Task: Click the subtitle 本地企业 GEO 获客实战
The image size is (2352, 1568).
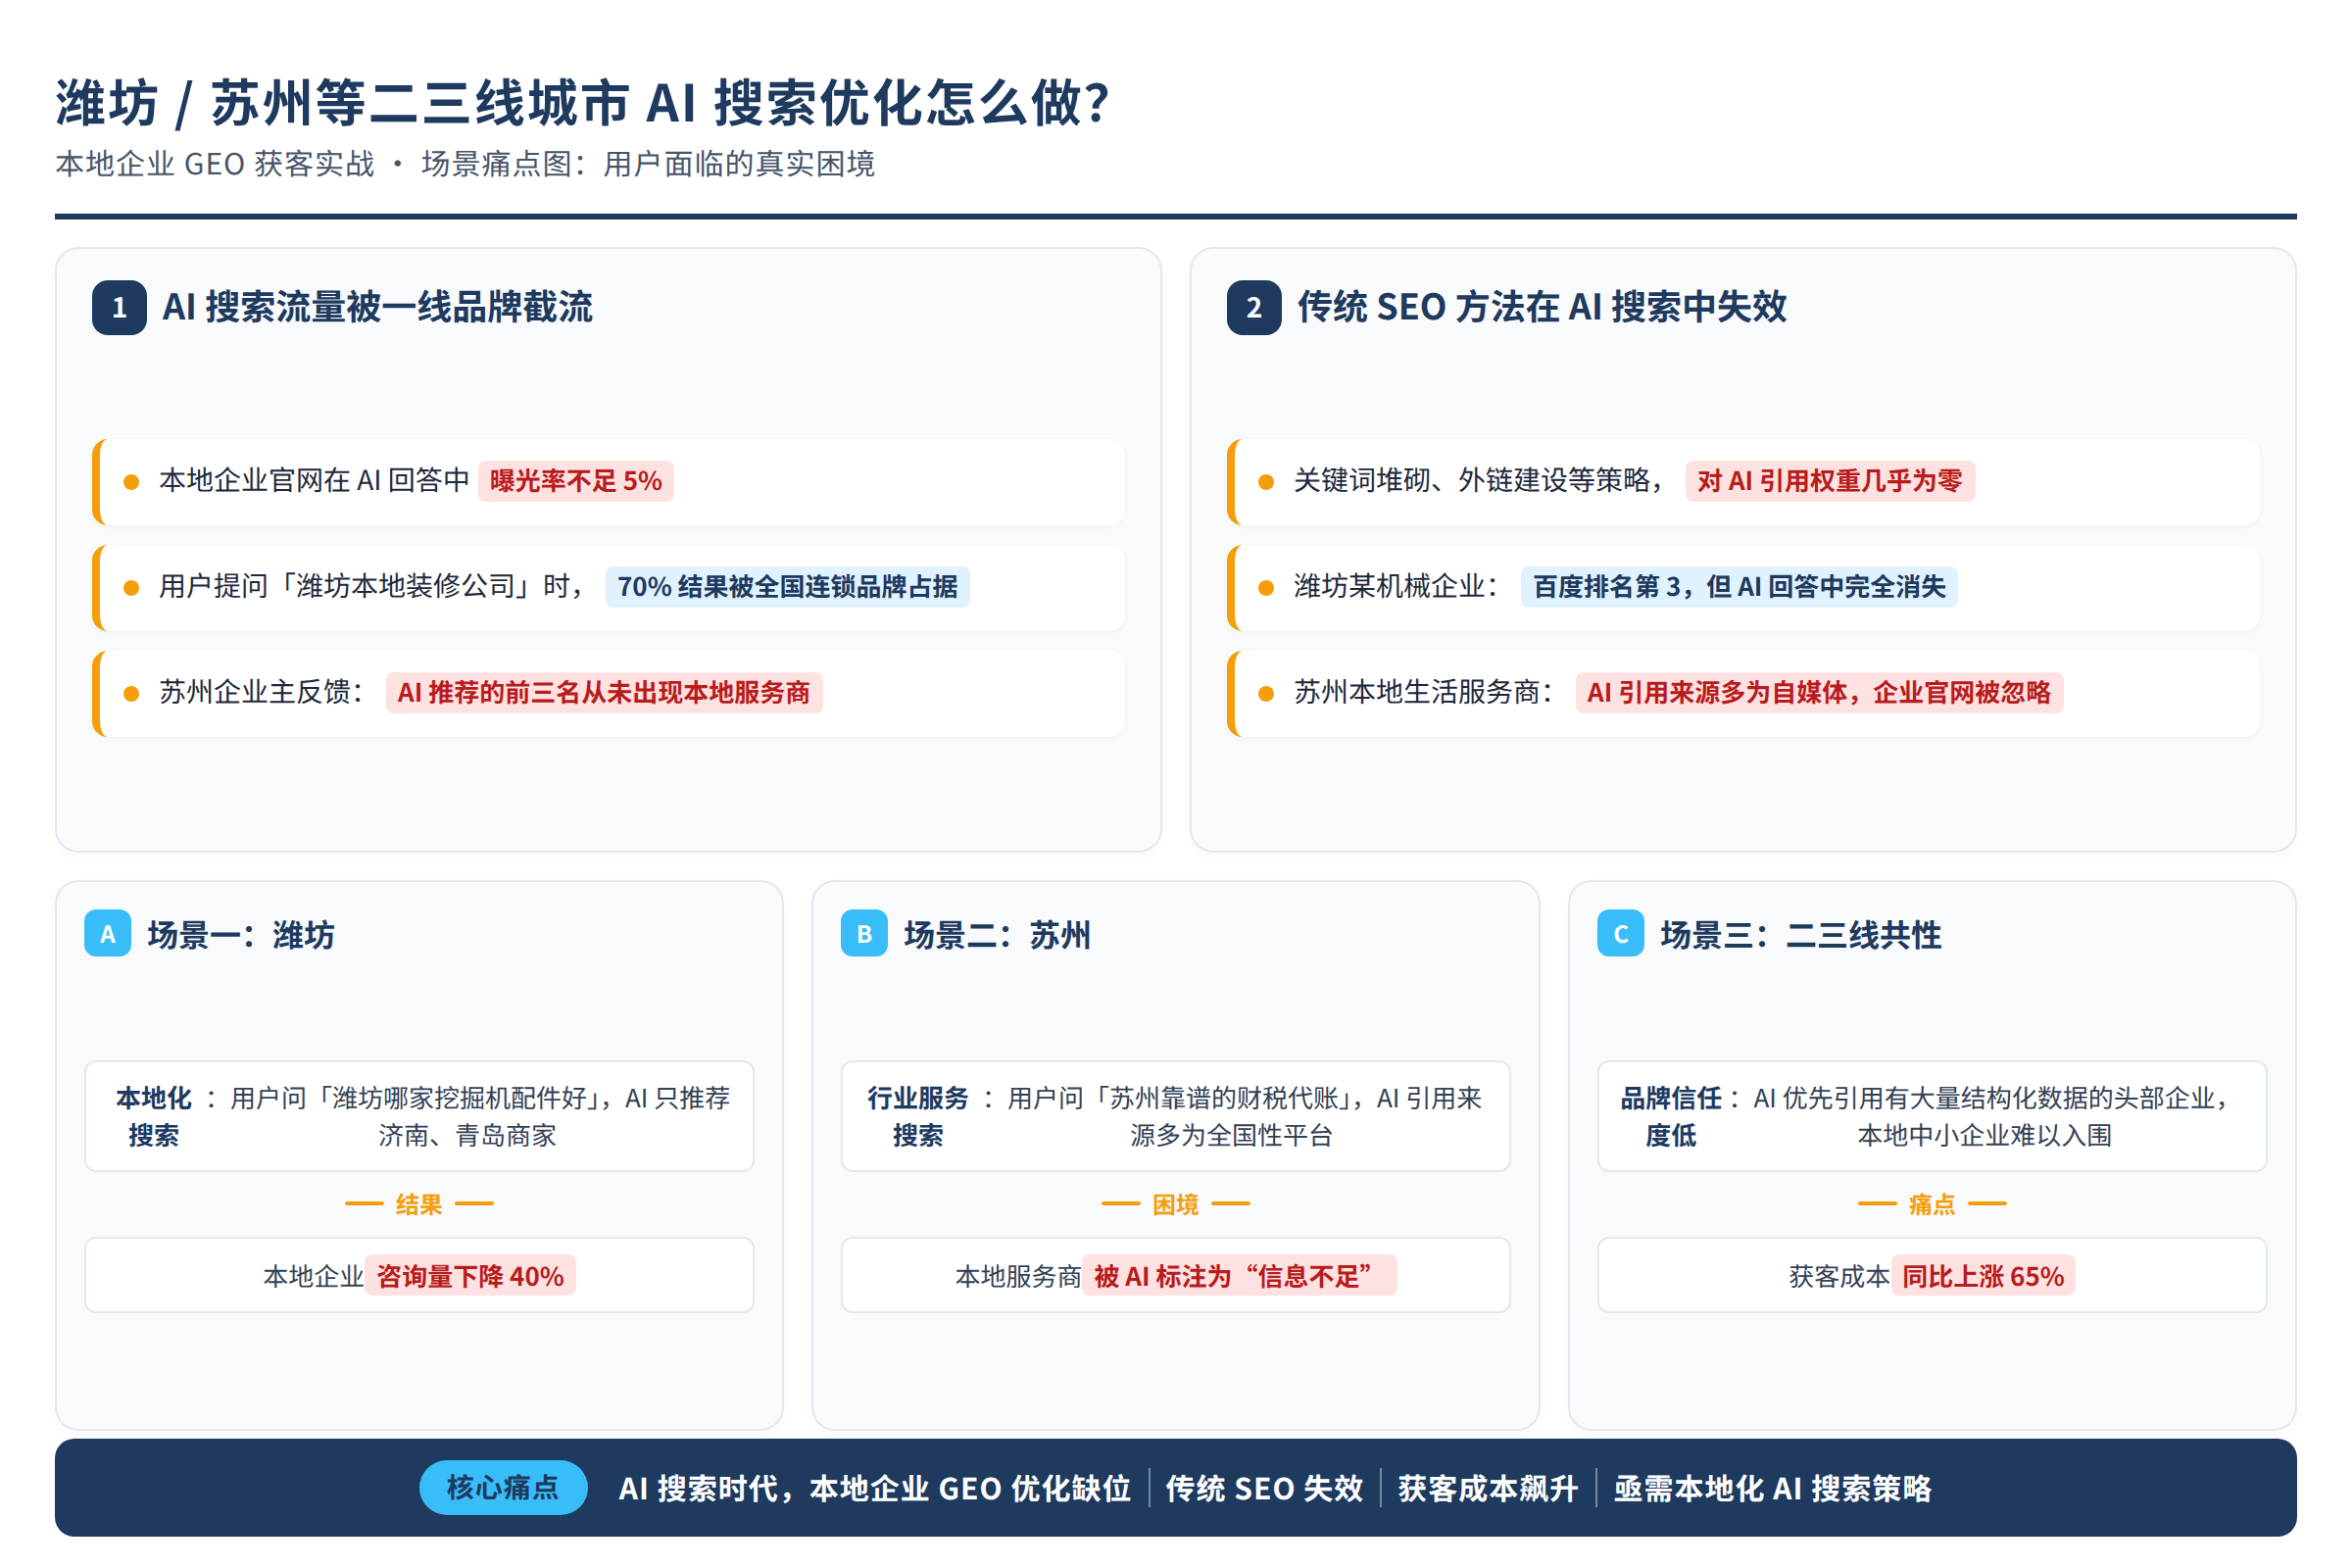Action: tap(215, 164)
